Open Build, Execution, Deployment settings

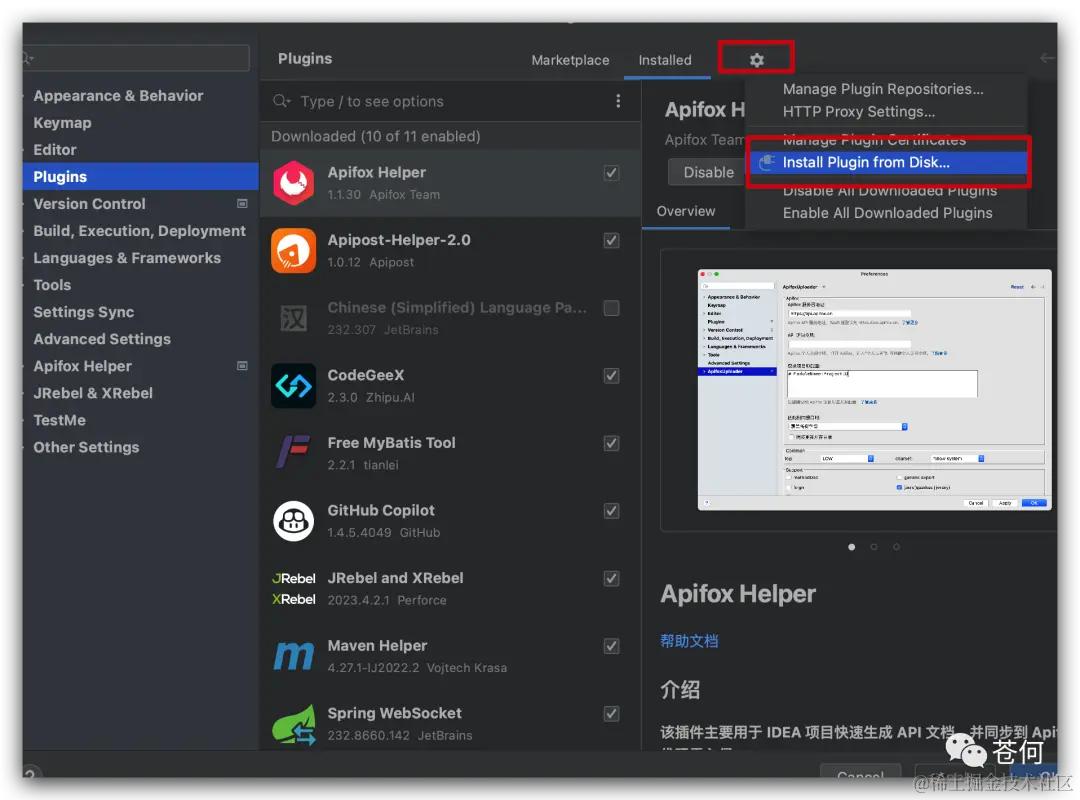141,231
